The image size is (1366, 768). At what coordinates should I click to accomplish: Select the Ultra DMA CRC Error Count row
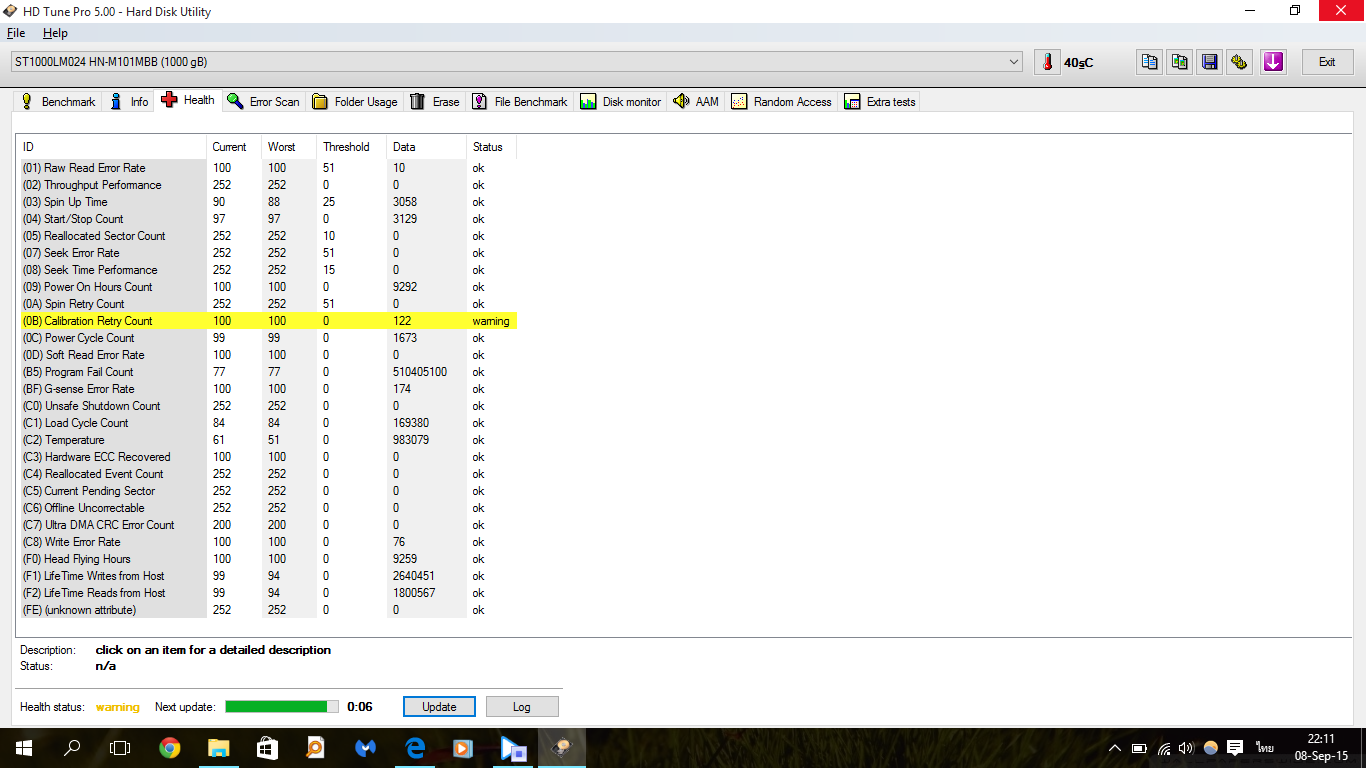pyautogui.click(x=269, y=525)
